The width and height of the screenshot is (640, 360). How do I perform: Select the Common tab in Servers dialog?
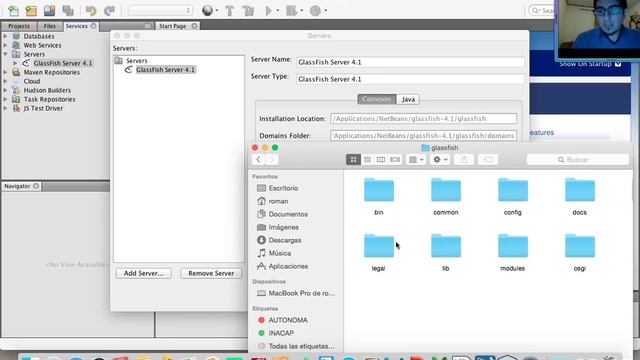pos(376,99)
